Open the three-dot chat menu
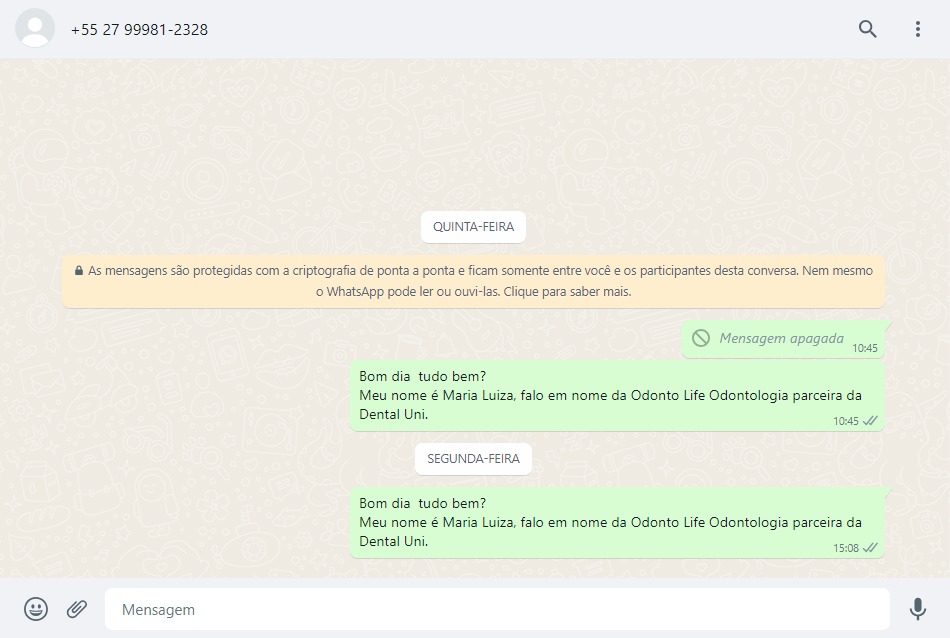The width and height of the screenshot is (950, 638). pyautogui.click(x=918, y=29)
